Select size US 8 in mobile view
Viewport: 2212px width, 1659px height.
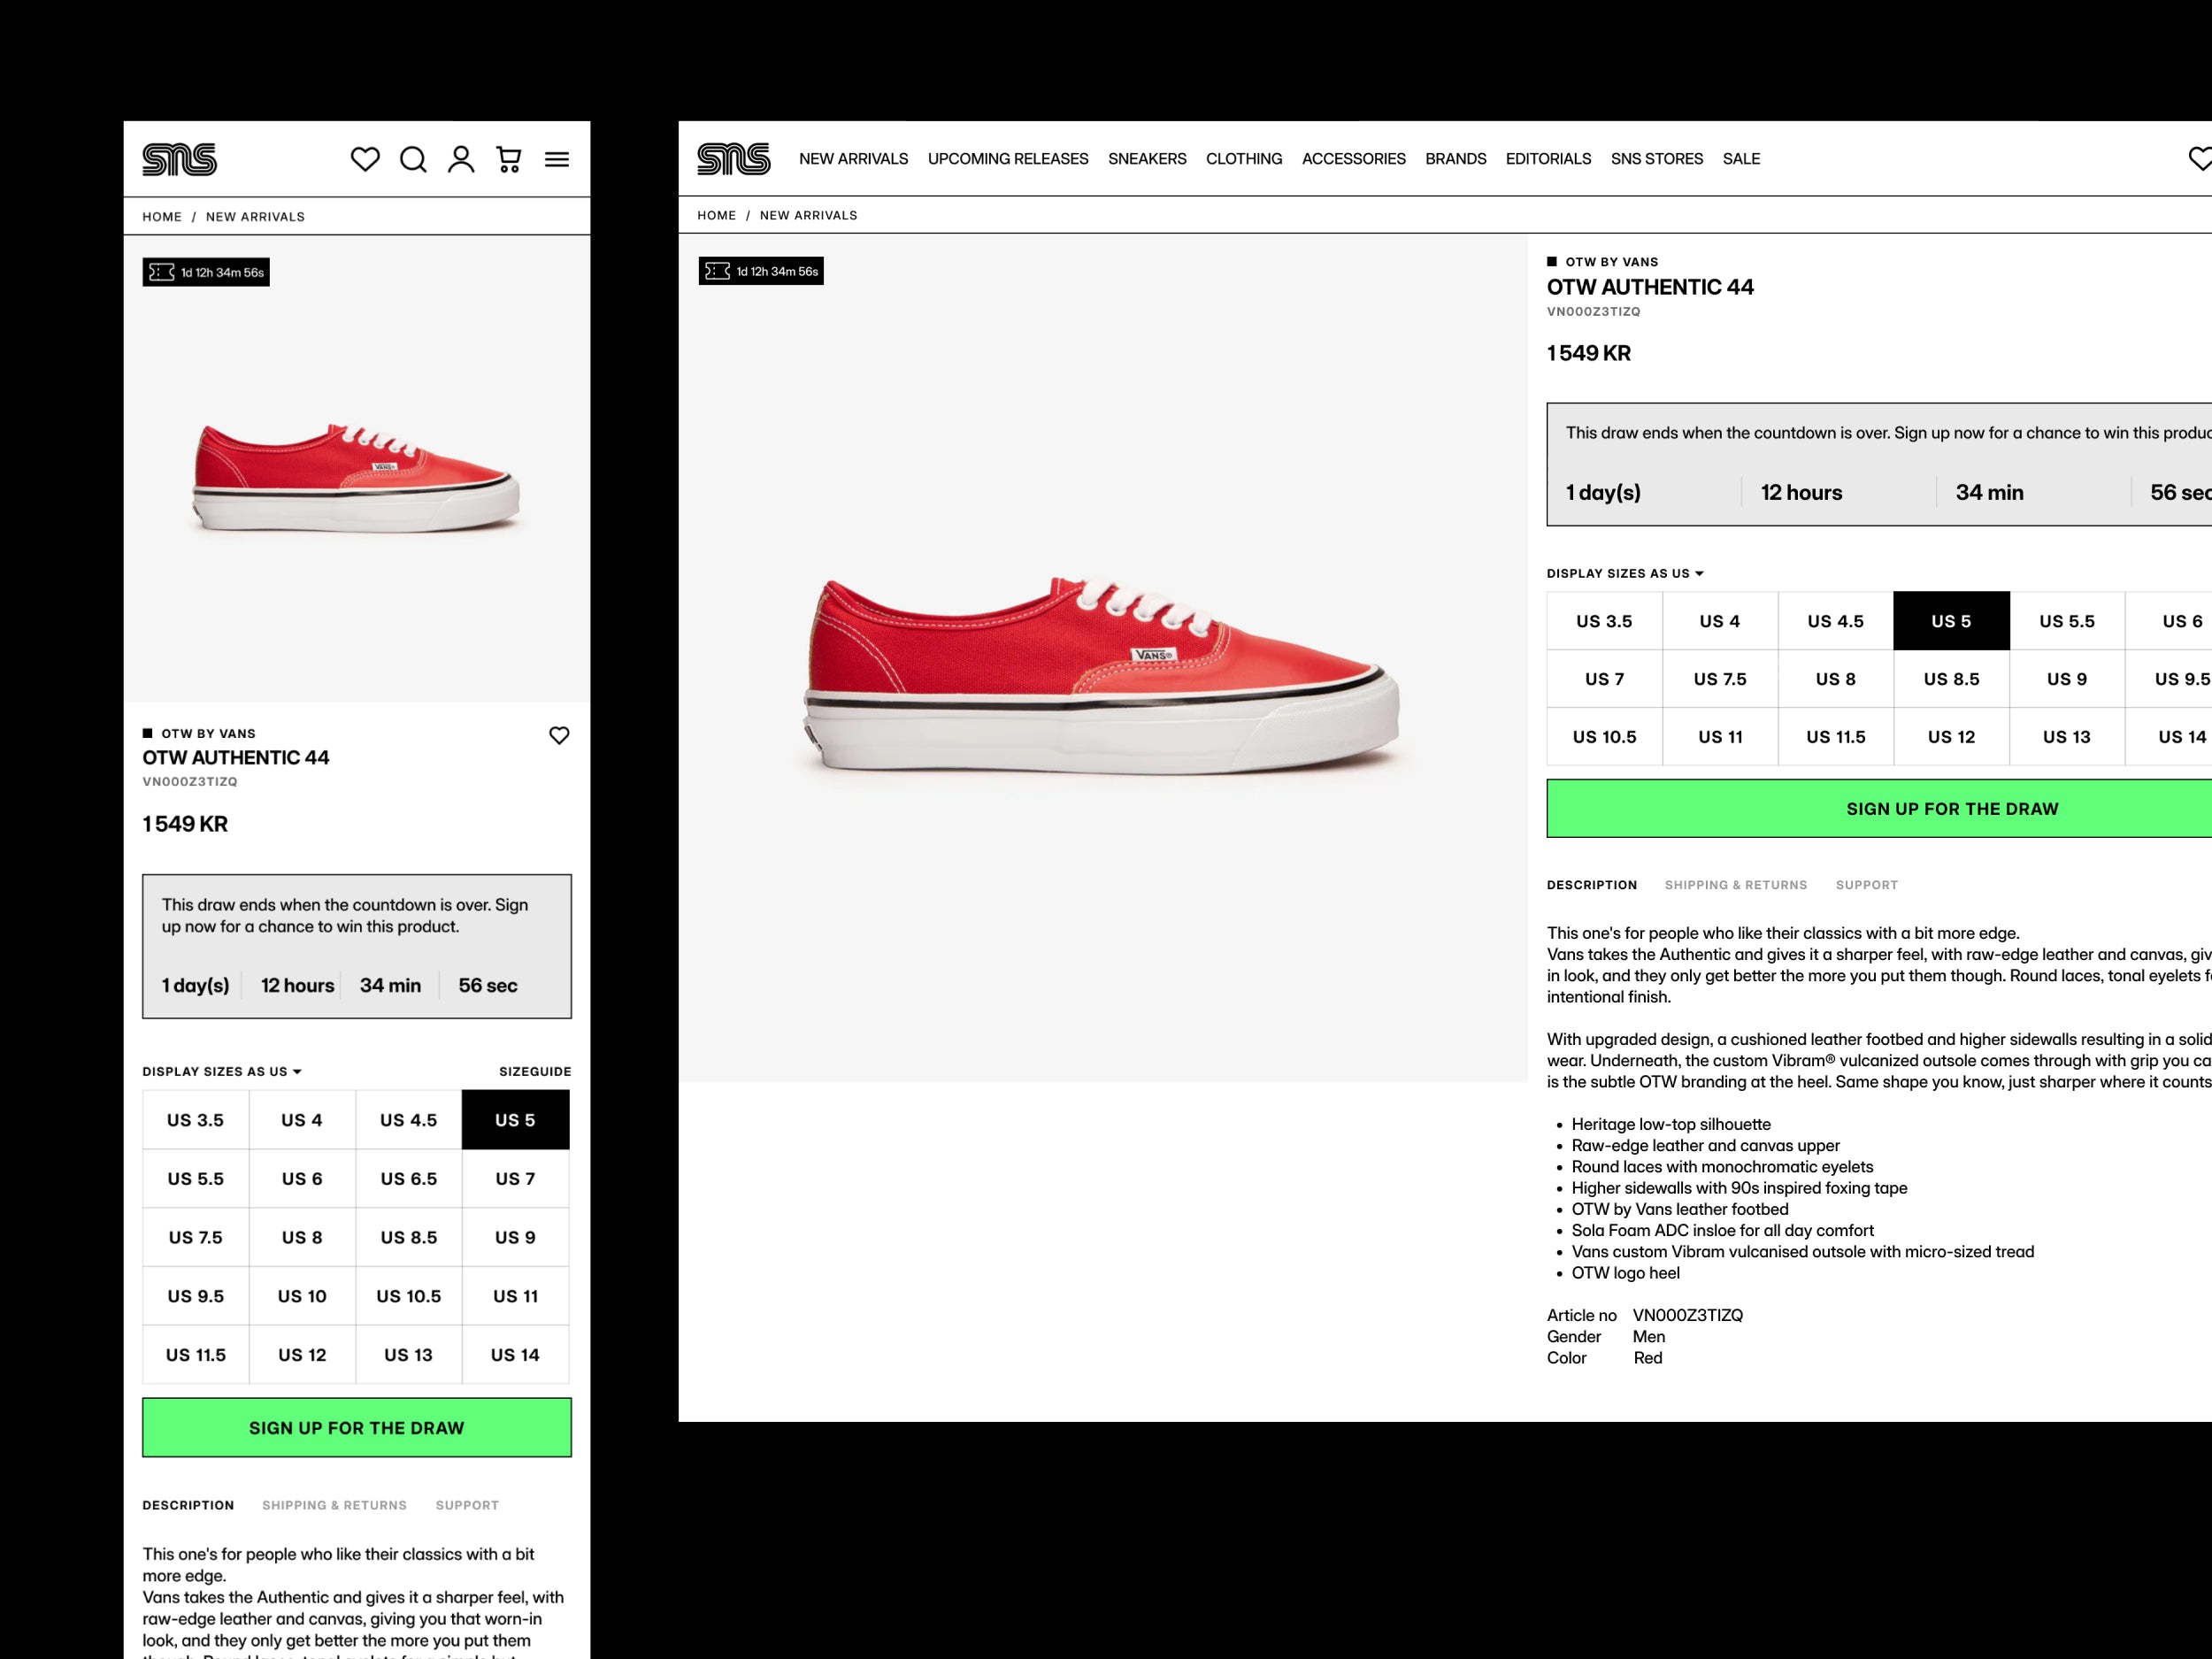302,1237
